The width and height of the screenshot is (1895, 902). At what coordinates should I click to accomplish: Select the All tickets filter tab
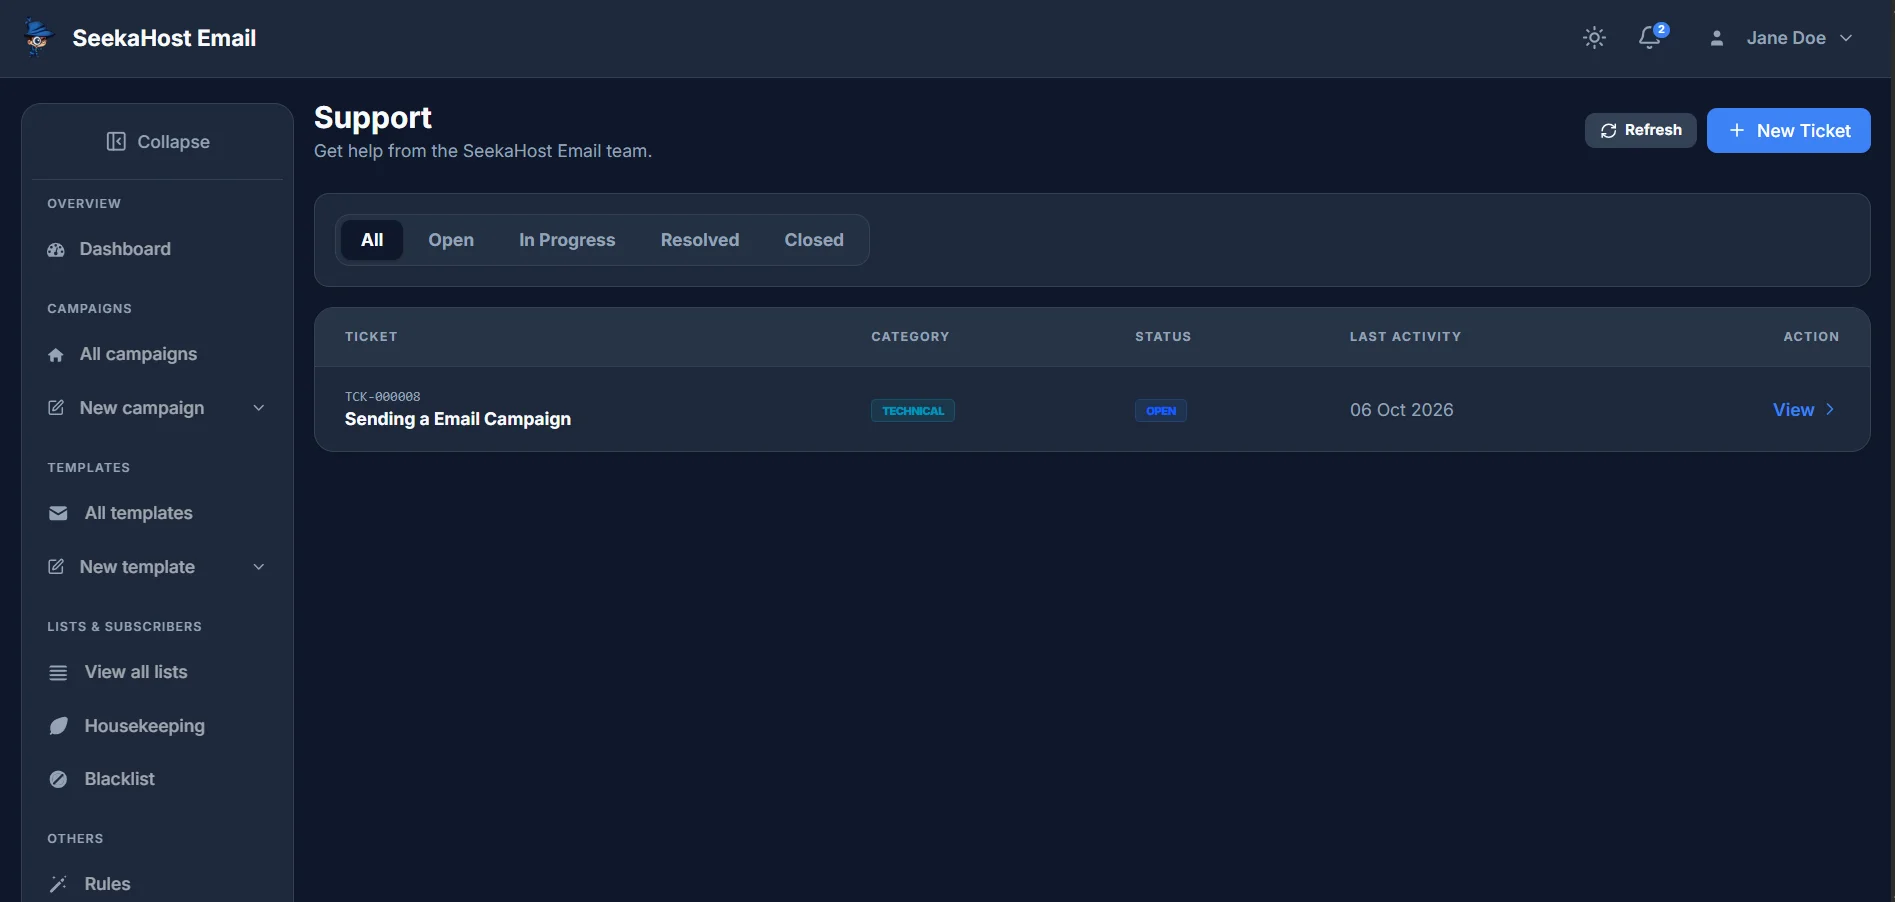coord(372,240)
